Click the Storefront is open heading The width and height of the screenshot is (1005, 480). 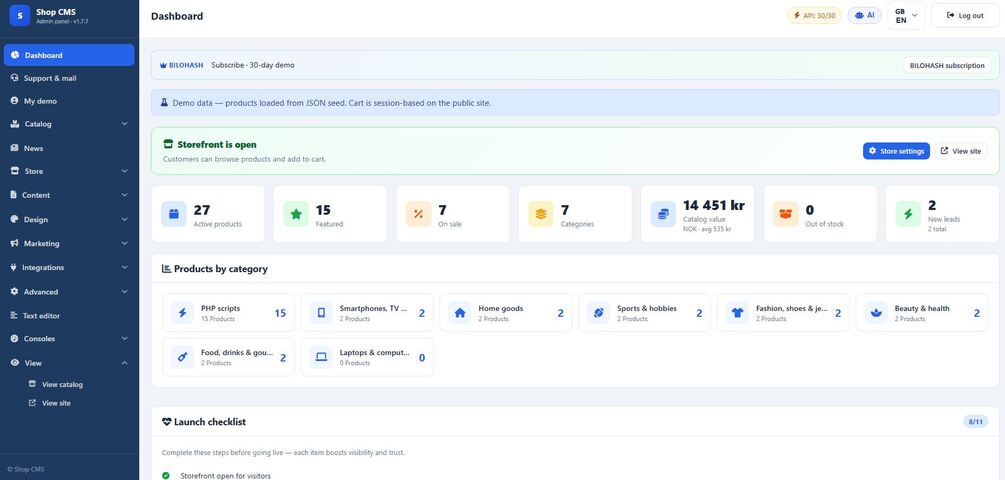click(217, 145)
